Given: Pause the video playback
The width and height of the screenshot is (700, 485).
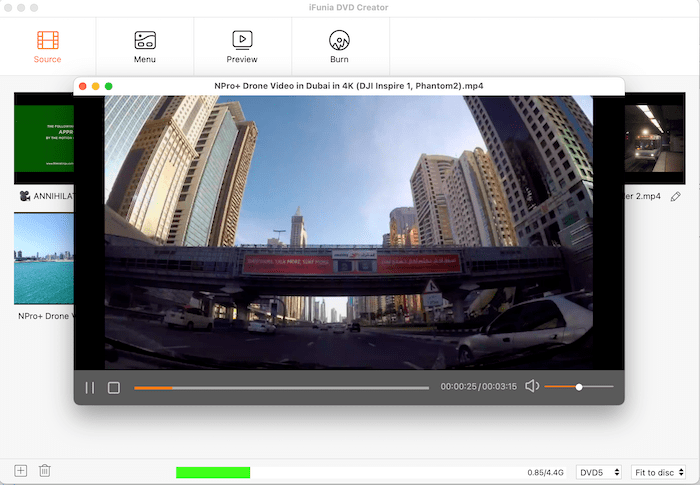Looking at the screenshot, I should pos(89,387).
